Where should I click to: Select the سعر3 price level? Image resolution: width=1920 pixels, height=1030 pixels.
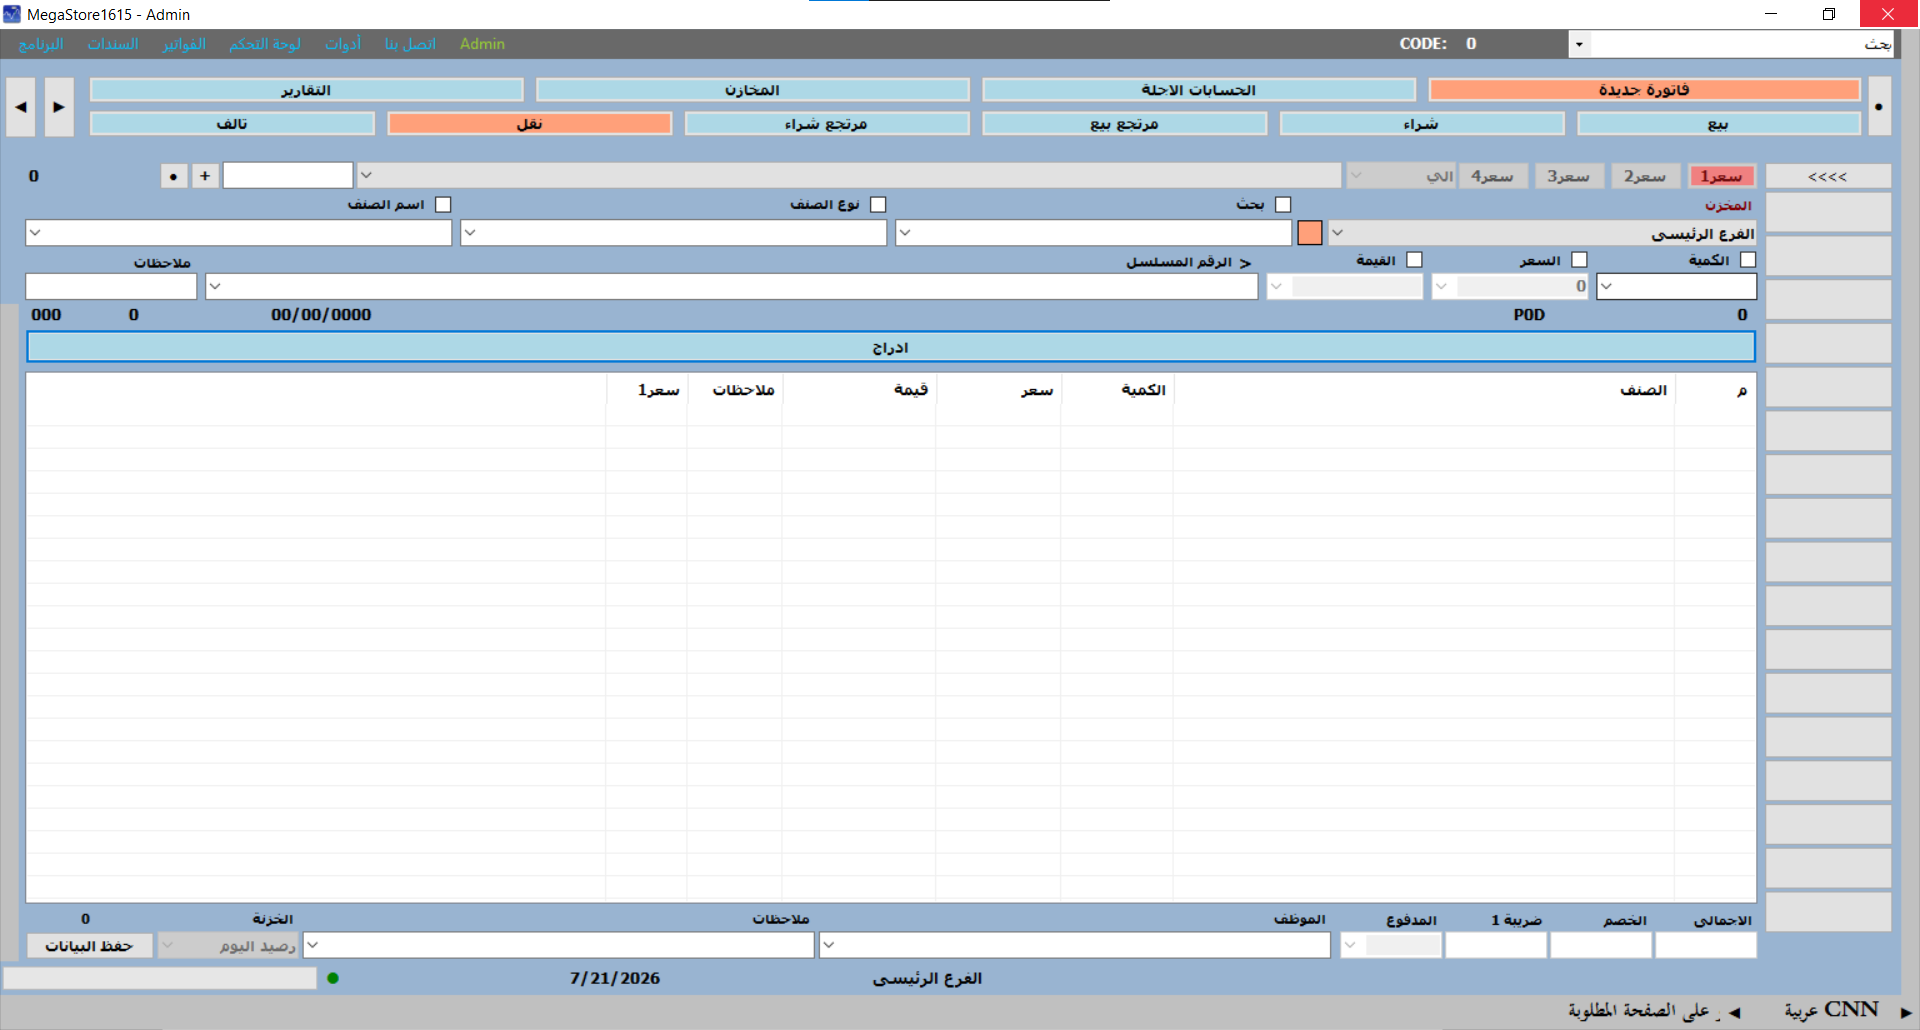(1569, 176)
